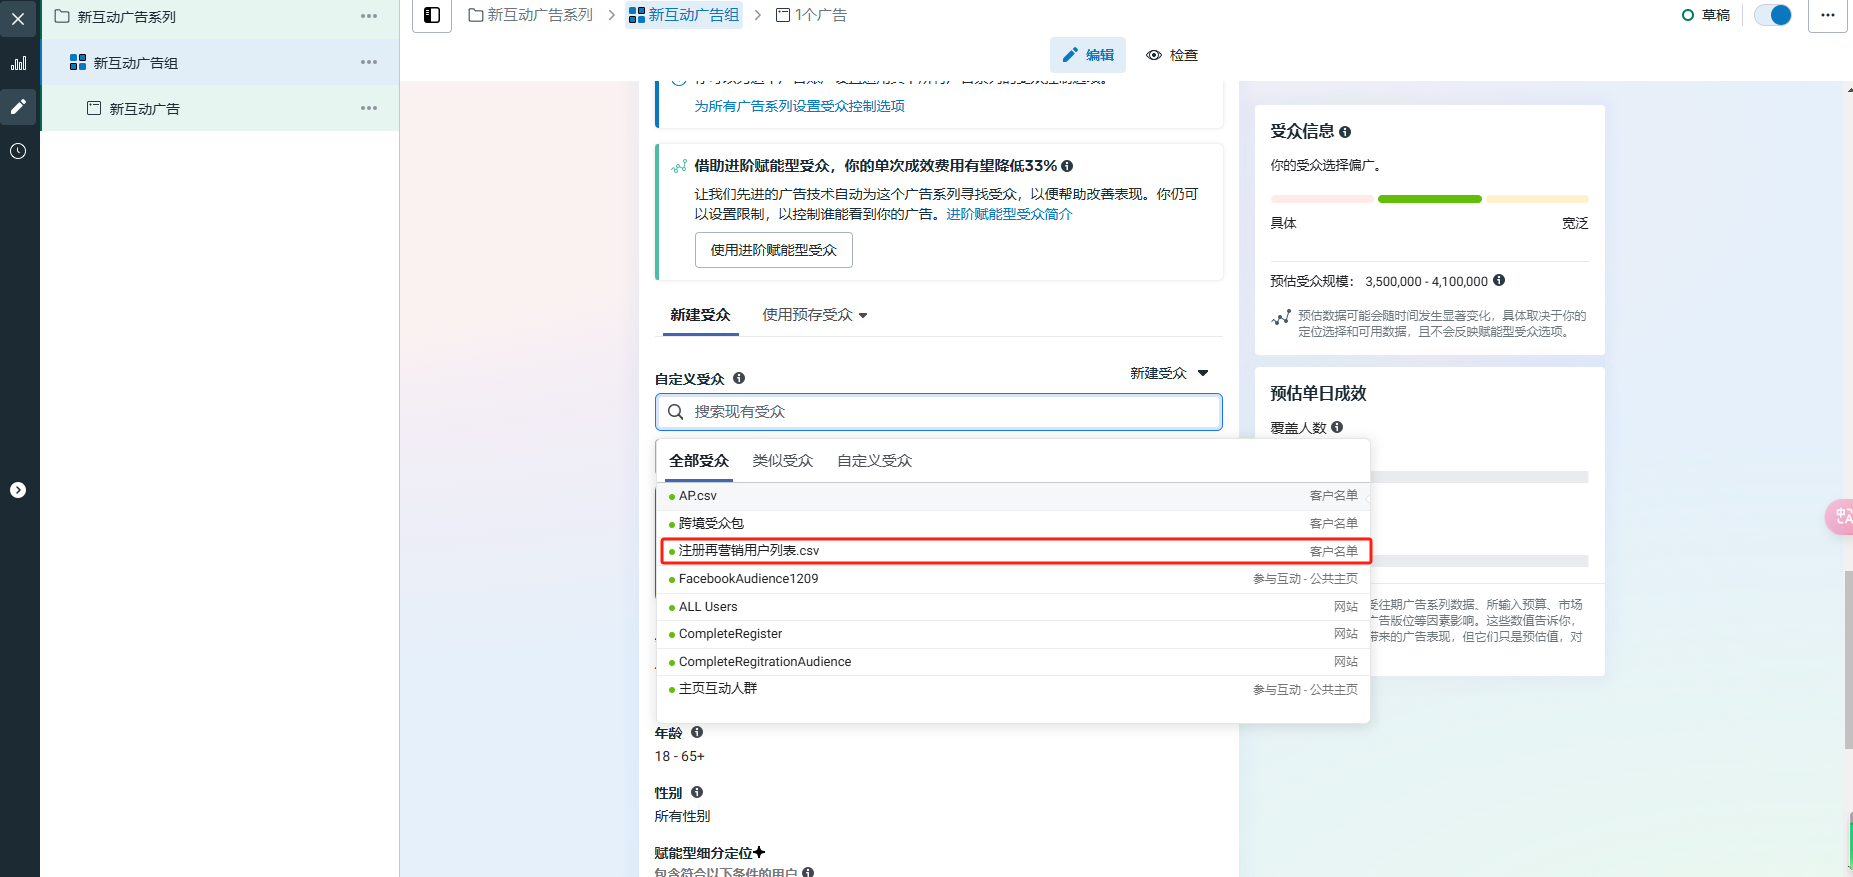Open more options for 新互动广告系列

pyautogui.click(x=369, y=16)
